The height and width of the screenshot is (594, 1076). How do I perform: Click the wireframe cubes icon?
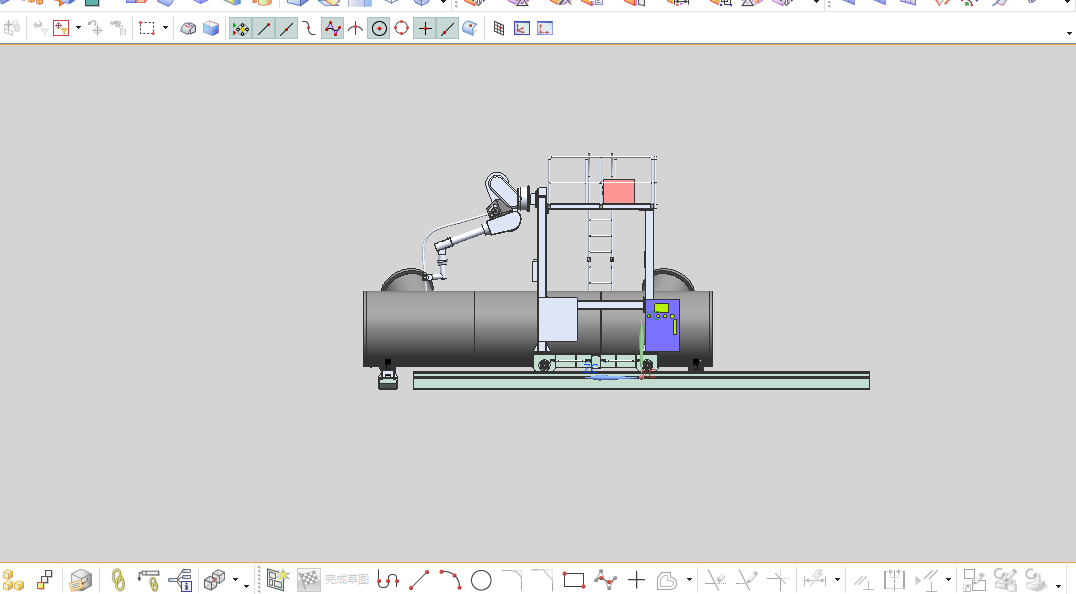(215, 580)
